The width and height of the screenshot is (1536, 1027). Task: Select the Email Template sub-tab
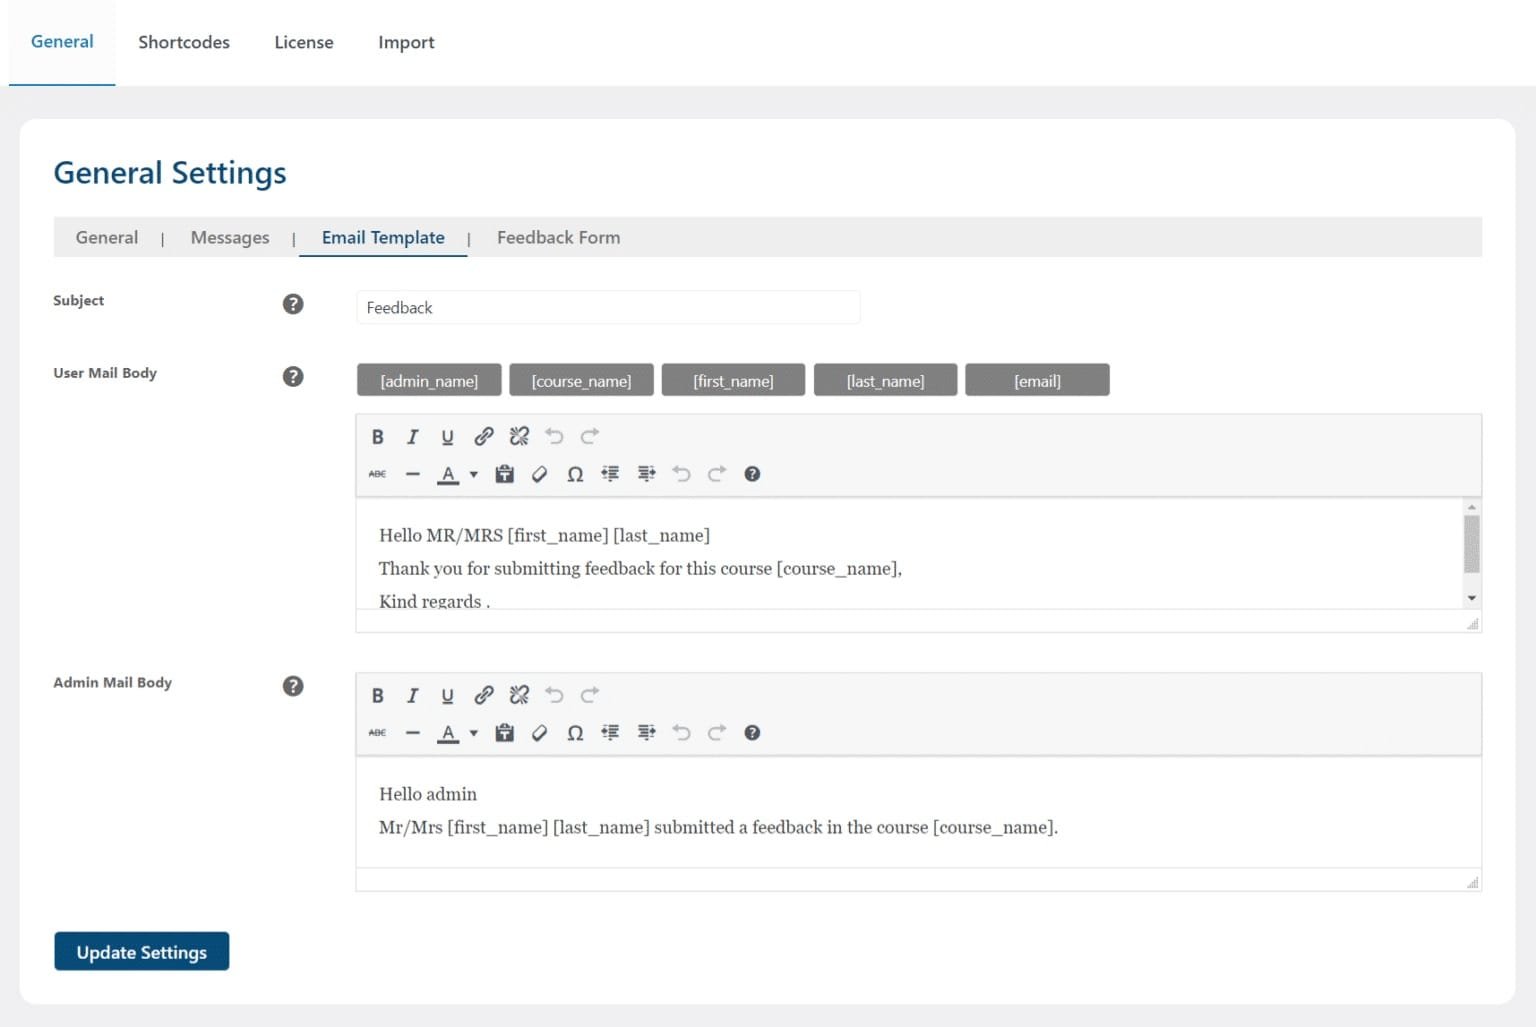tap(383, 237)
